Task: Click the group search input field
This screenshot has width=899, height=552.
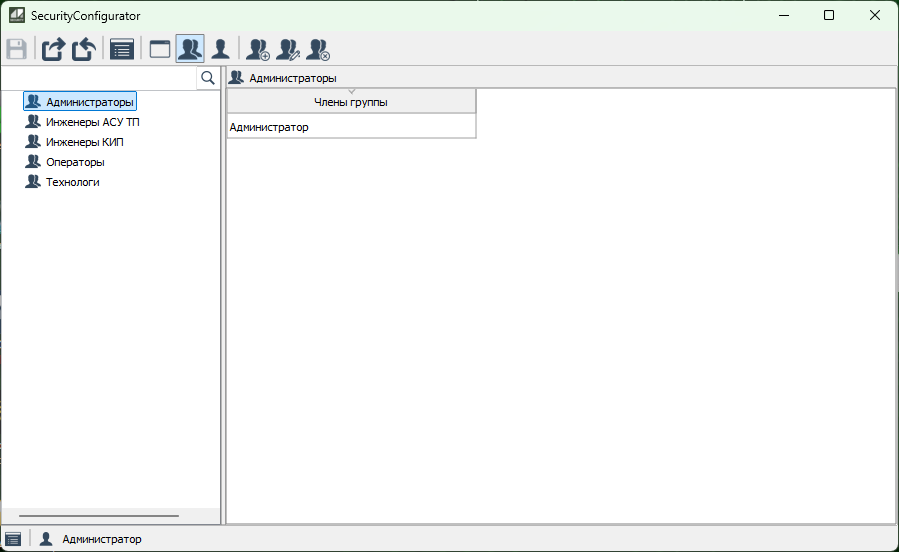Action: [100, 78]
